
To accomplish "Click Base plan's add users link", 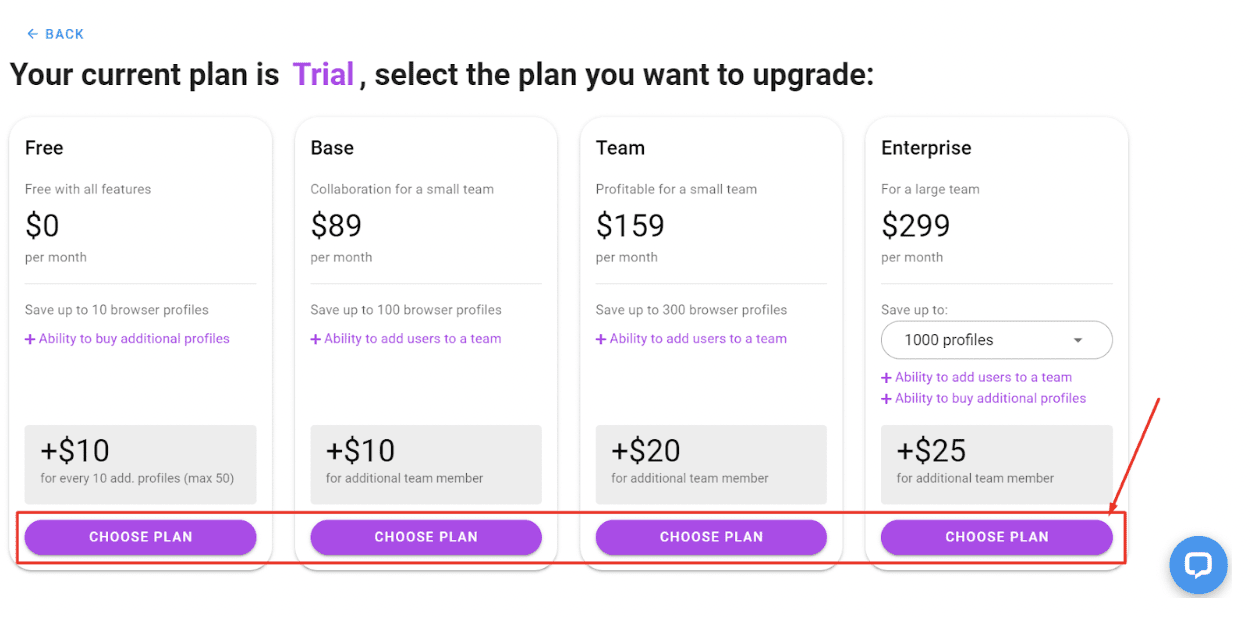I will tap(412, 339).
